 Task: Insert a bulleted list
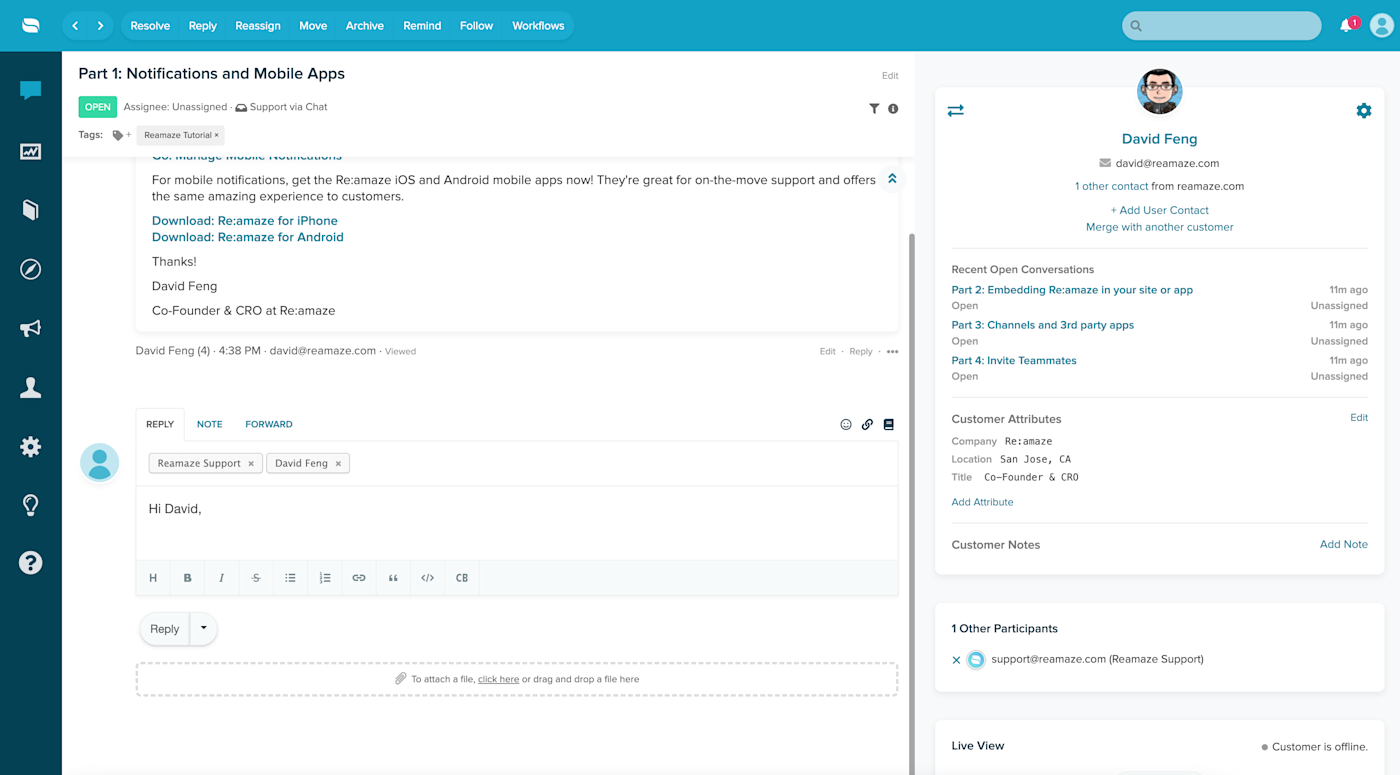point(290,578)
